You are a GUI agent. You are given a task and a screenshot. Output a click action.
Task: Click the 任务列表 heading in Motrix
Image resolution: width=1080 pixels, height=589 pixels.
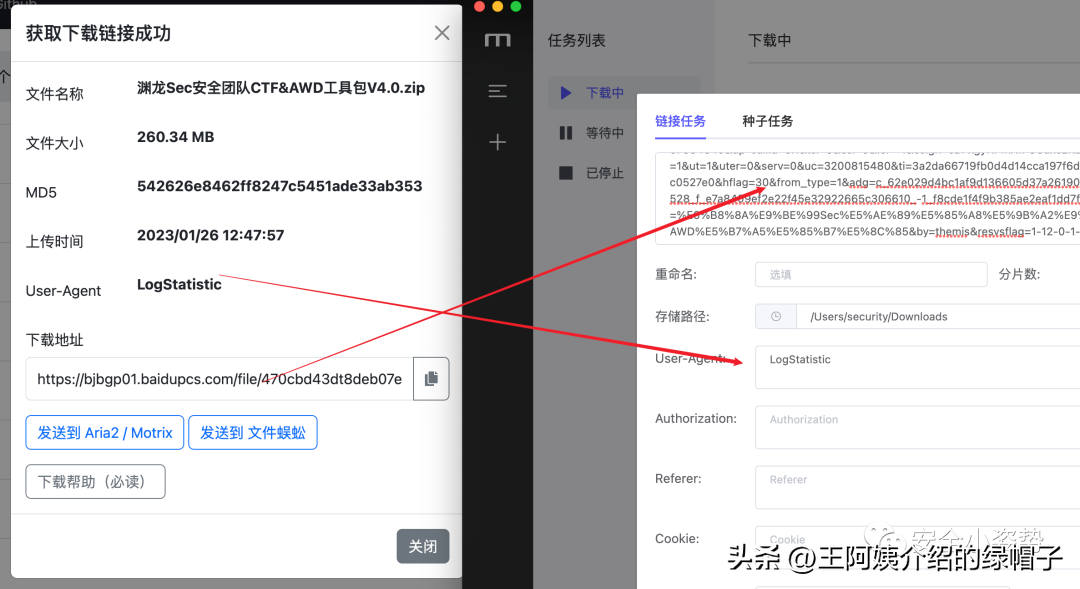pyautogui.click(x=577, y=41)
